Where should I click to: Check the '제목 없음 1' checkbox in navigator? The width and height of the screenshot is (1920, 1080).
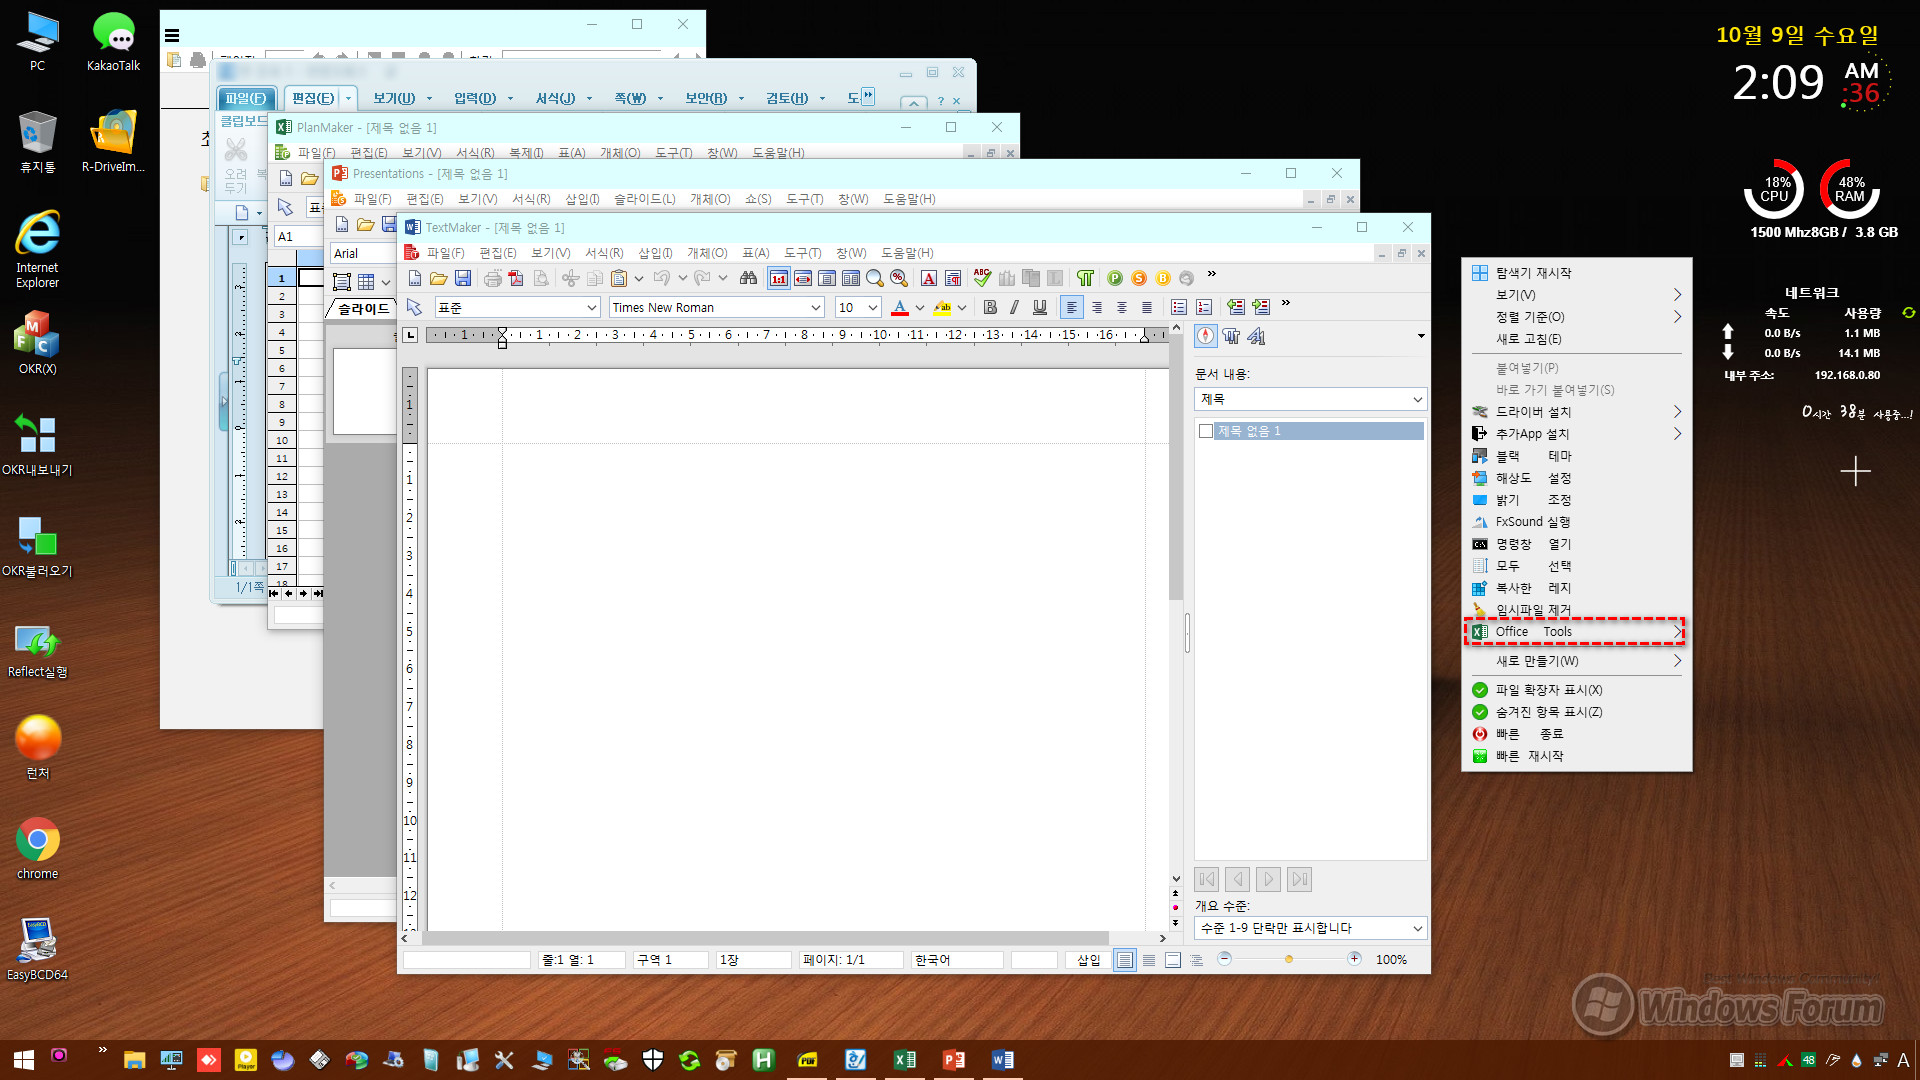coord(1206,431)
